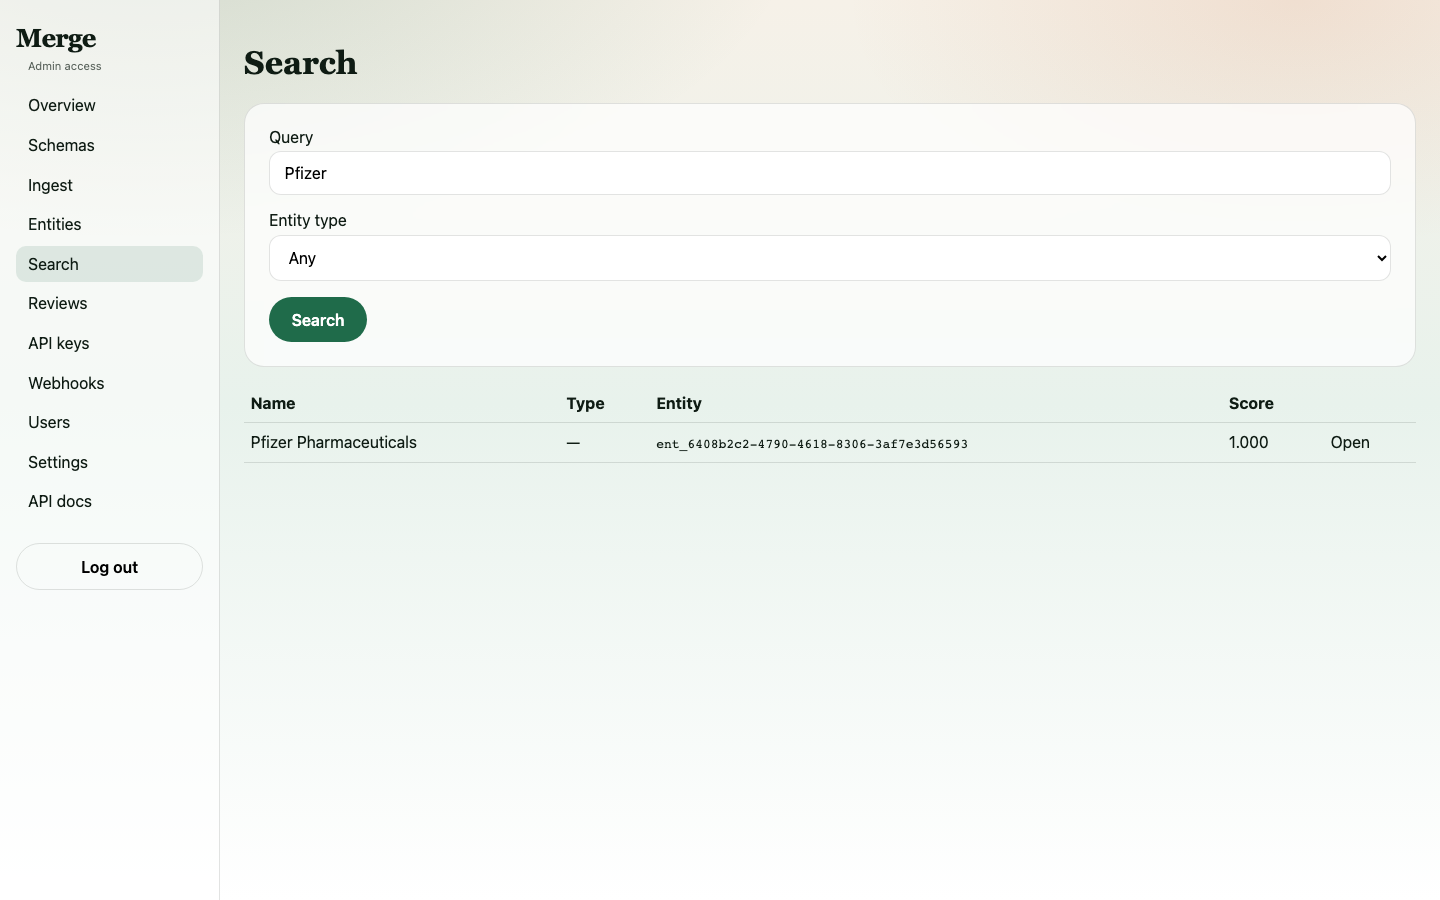
Task: Select the entity ID ent_6408b2c2 text
Action: (x=812, y=444)
